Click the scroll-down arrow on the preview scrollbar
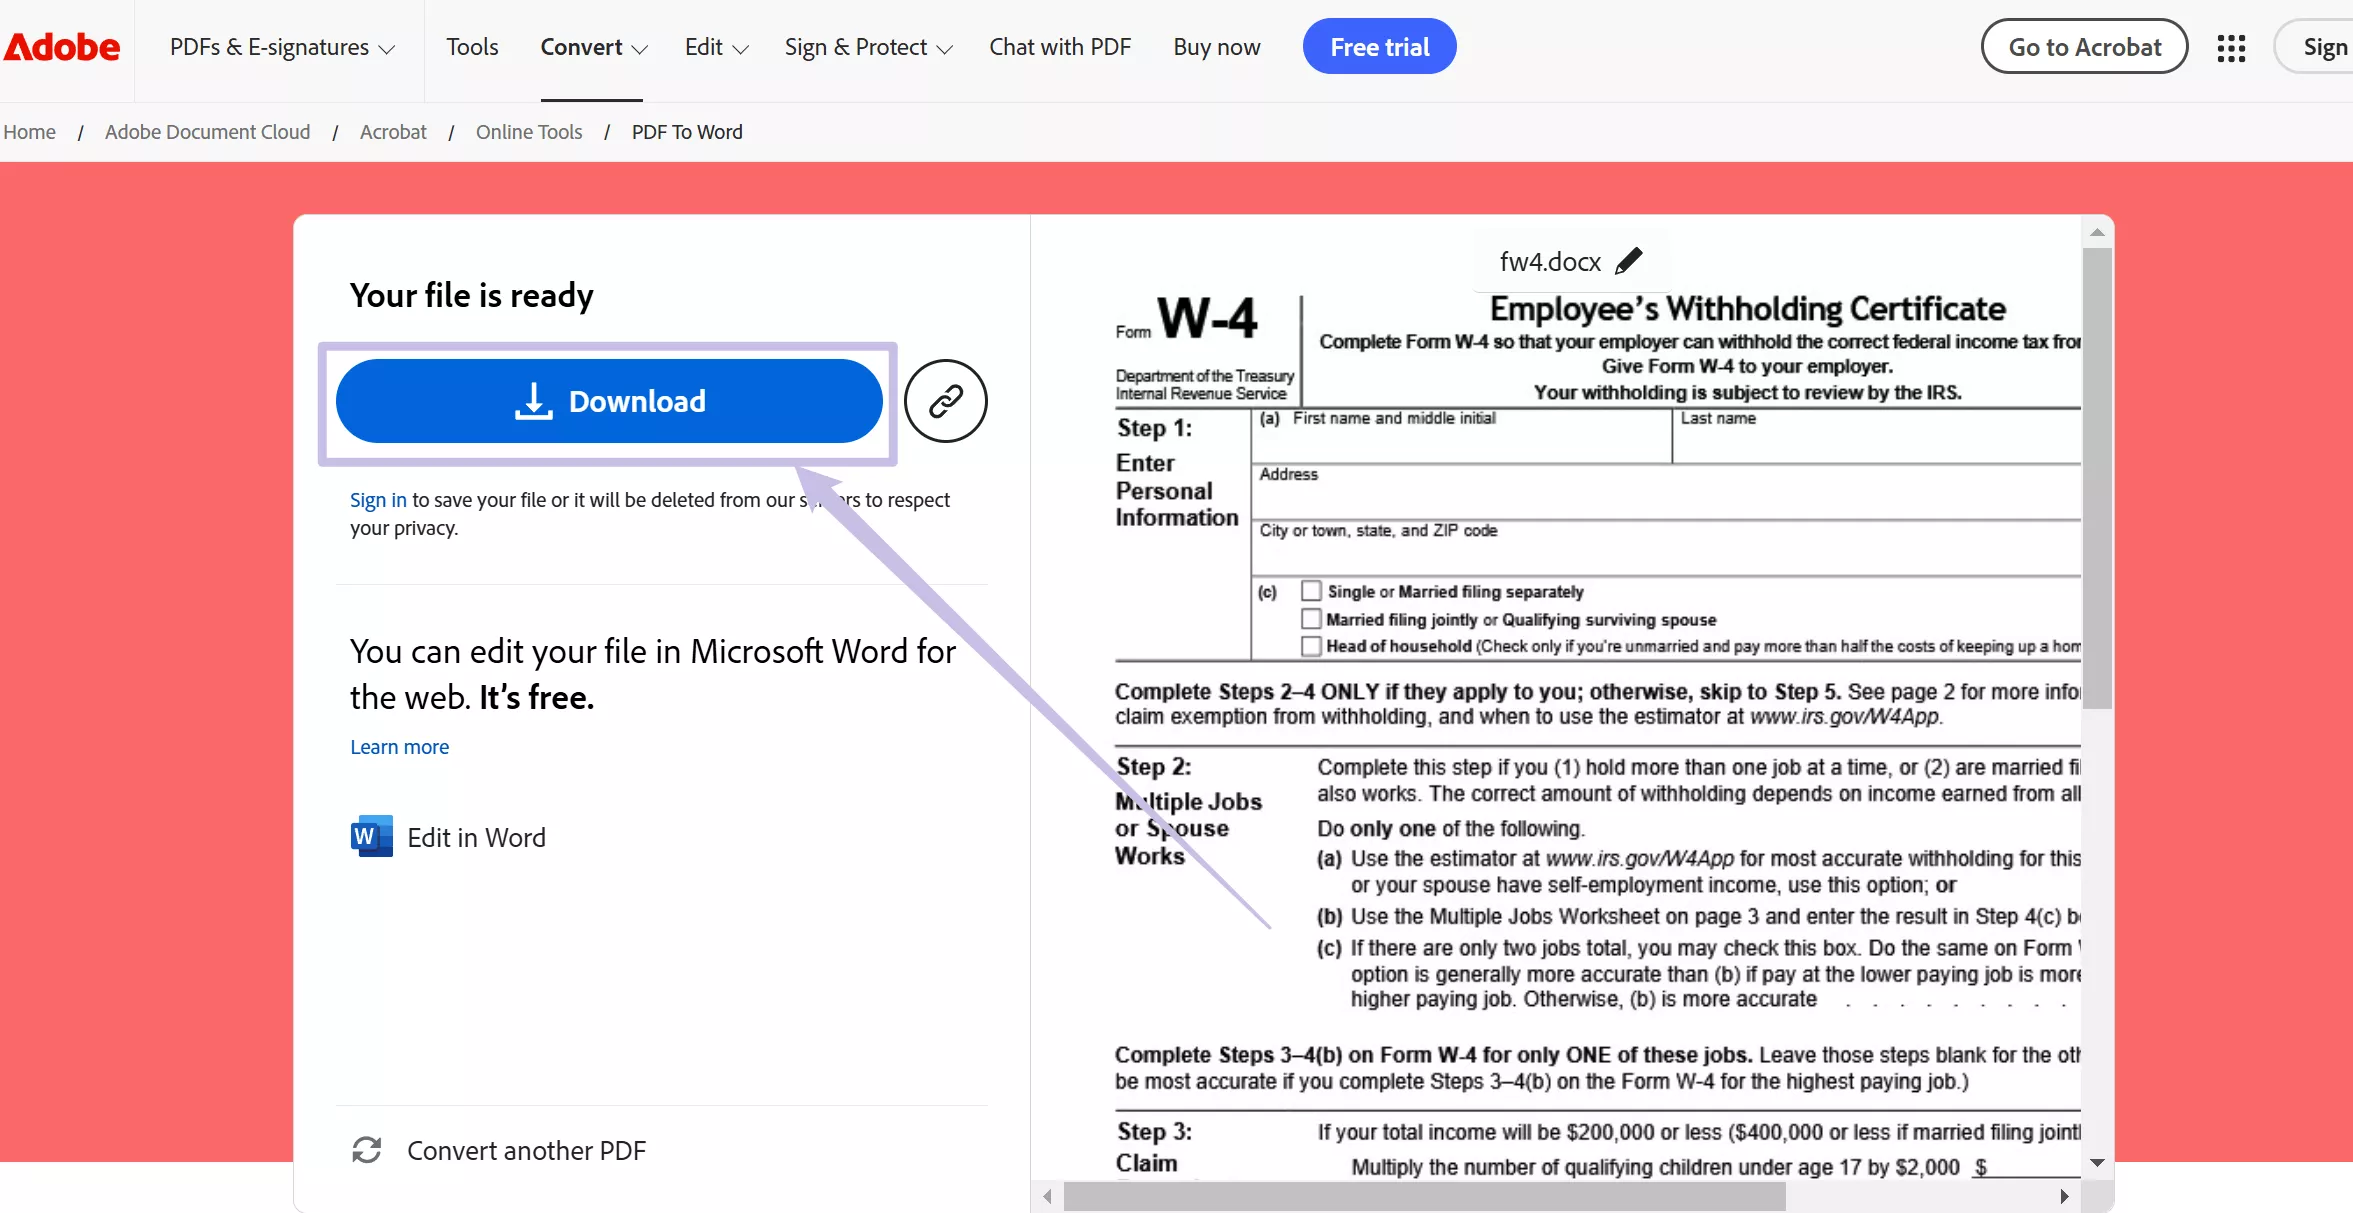 click(x=2097, y=1162)
